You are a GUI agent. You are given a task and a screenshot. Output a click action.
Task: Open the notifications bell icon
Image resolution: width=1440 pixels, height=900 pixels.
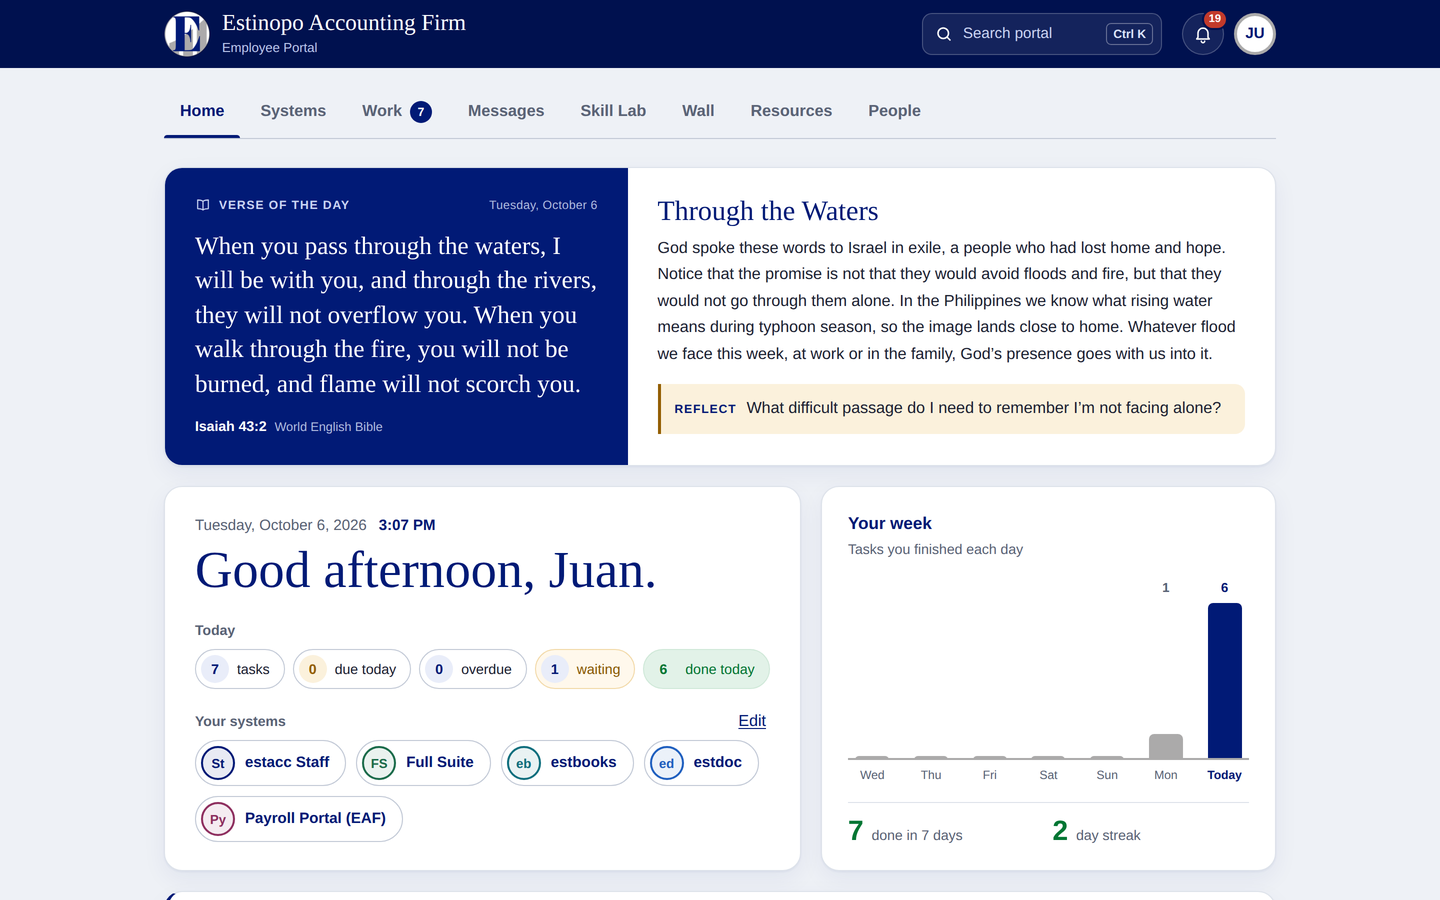(x=1203, y=34)
